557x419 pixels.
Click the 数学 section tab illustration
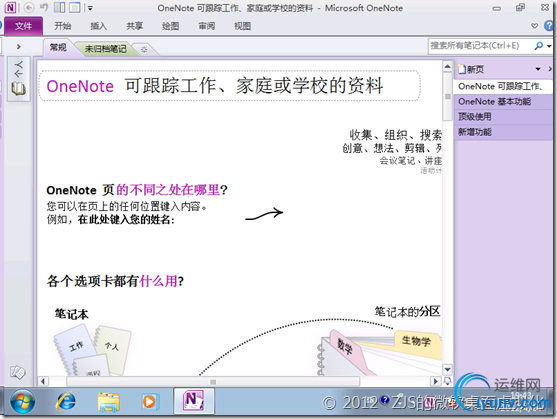click(345, 346)
